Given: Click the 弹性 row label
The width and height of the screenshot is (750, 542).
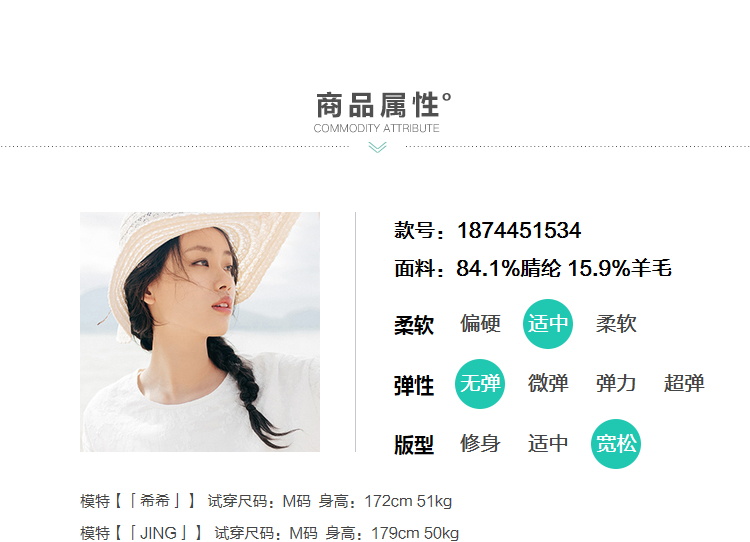Looking at the screenshot, I should click(414, 386).
